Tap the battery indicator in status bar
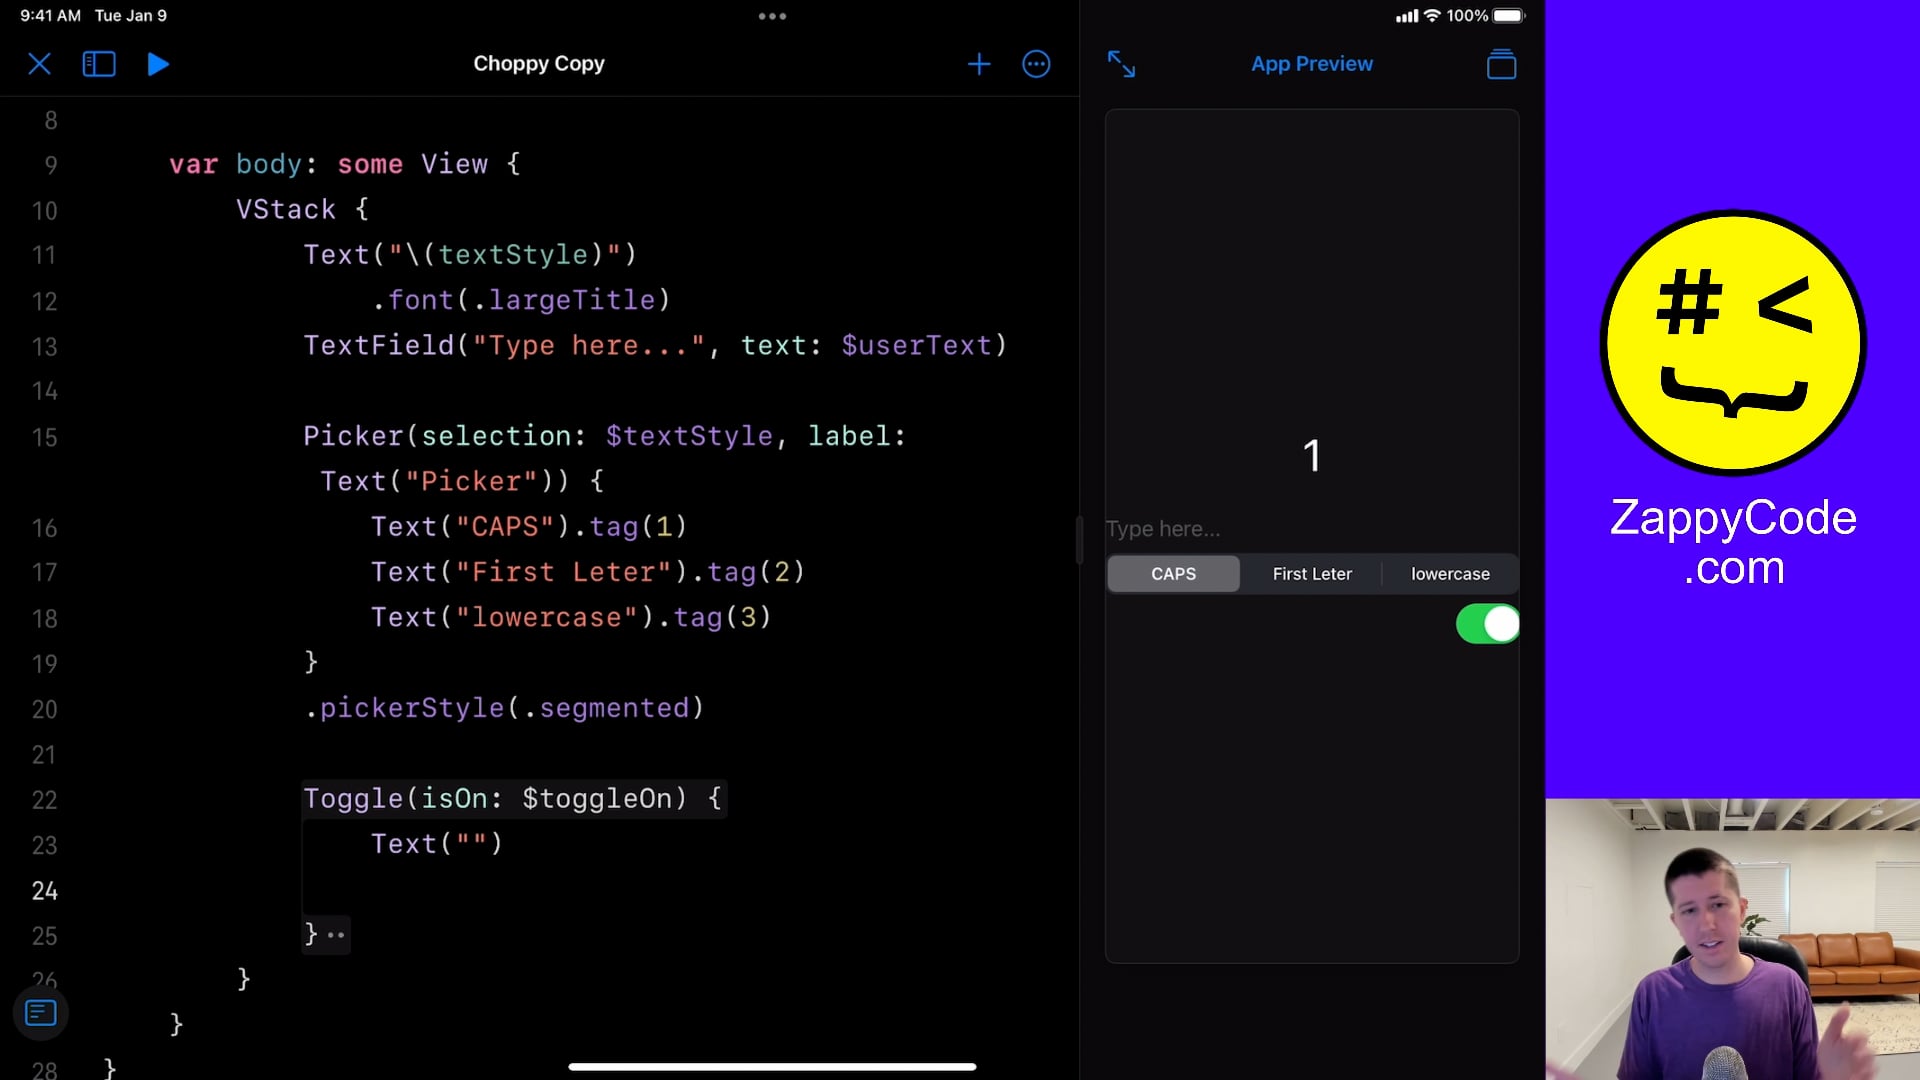This screenshot has height=1080, width=1920. coord(1509,16)
